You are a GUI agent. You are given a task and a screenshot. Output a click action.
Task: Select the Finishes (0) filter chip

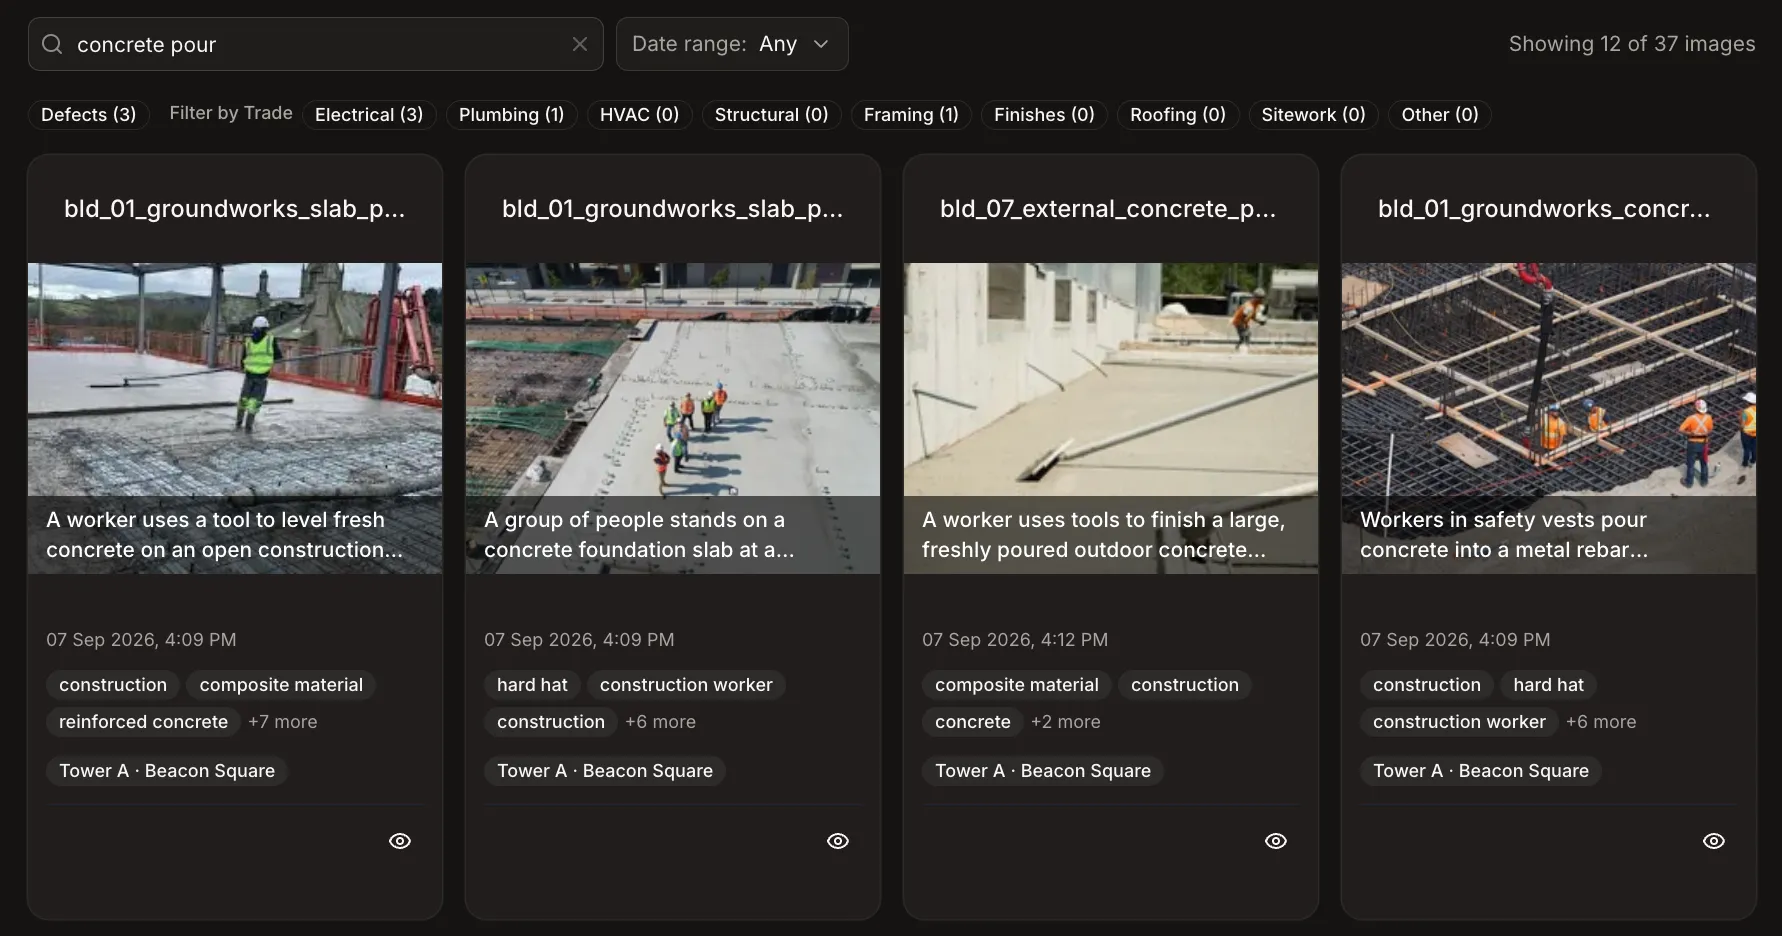[x=1044, y=115]
